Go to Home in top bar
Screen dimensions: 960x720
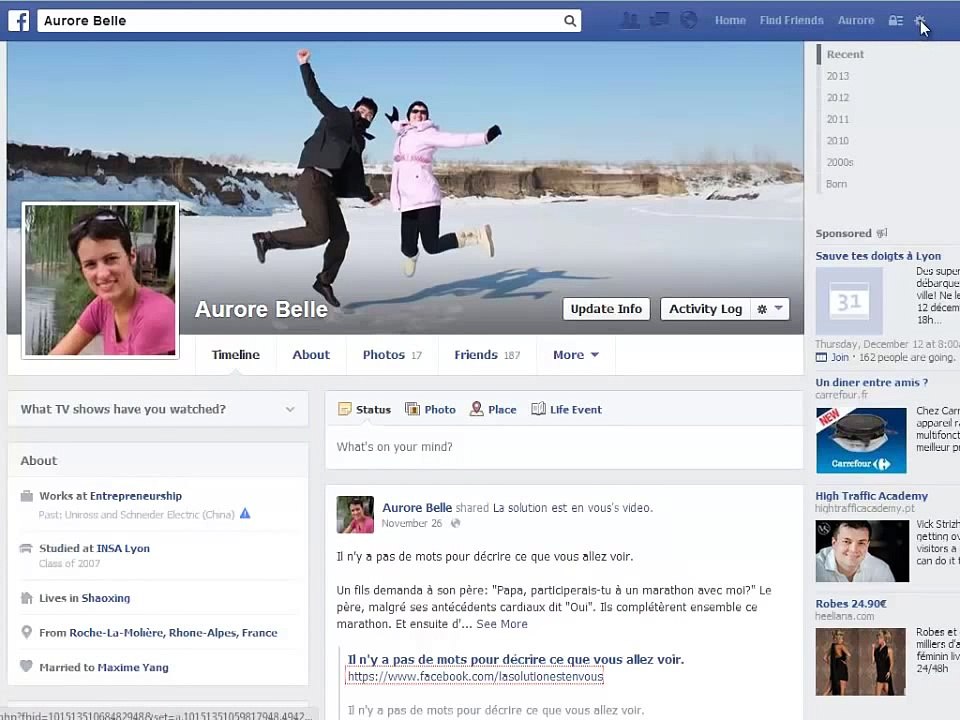coord(730,20)
